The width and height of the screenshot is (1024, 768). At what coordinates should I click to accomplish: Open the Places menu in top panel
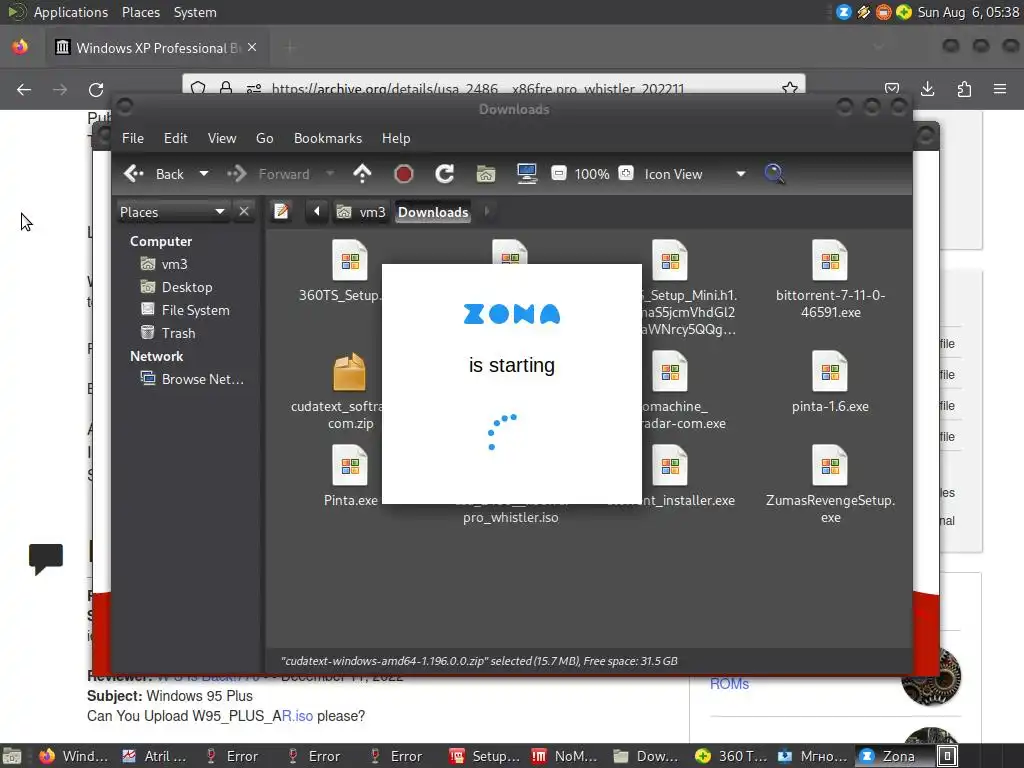click(x=141, y=12)
